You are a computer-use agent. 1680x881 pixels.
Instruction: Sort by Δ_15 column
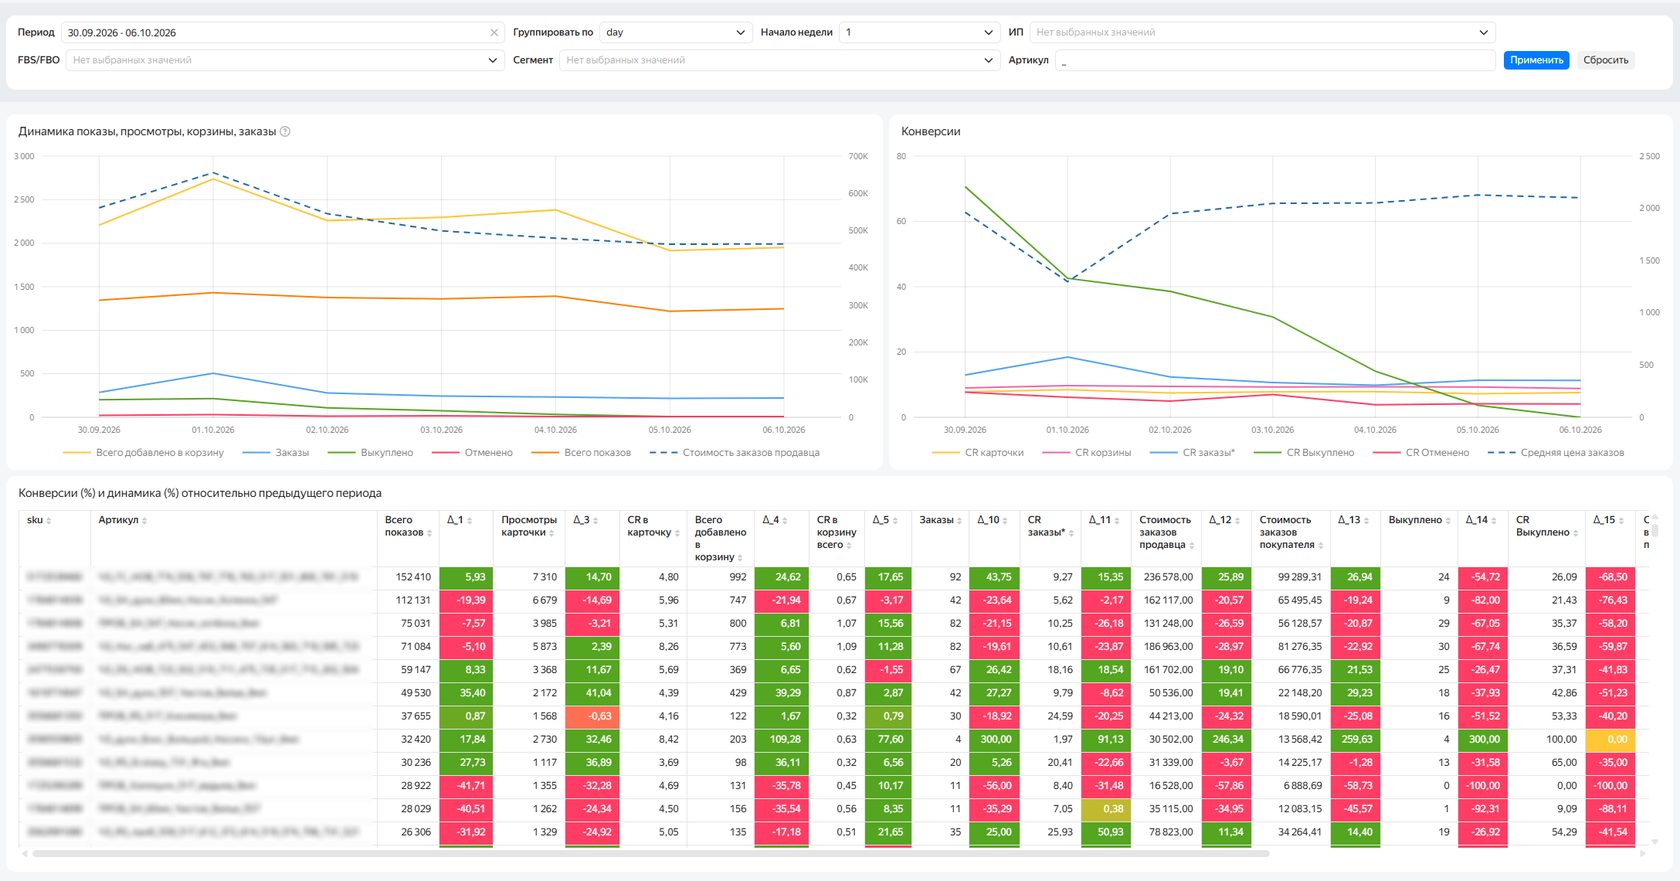(x=1621, y=521)
